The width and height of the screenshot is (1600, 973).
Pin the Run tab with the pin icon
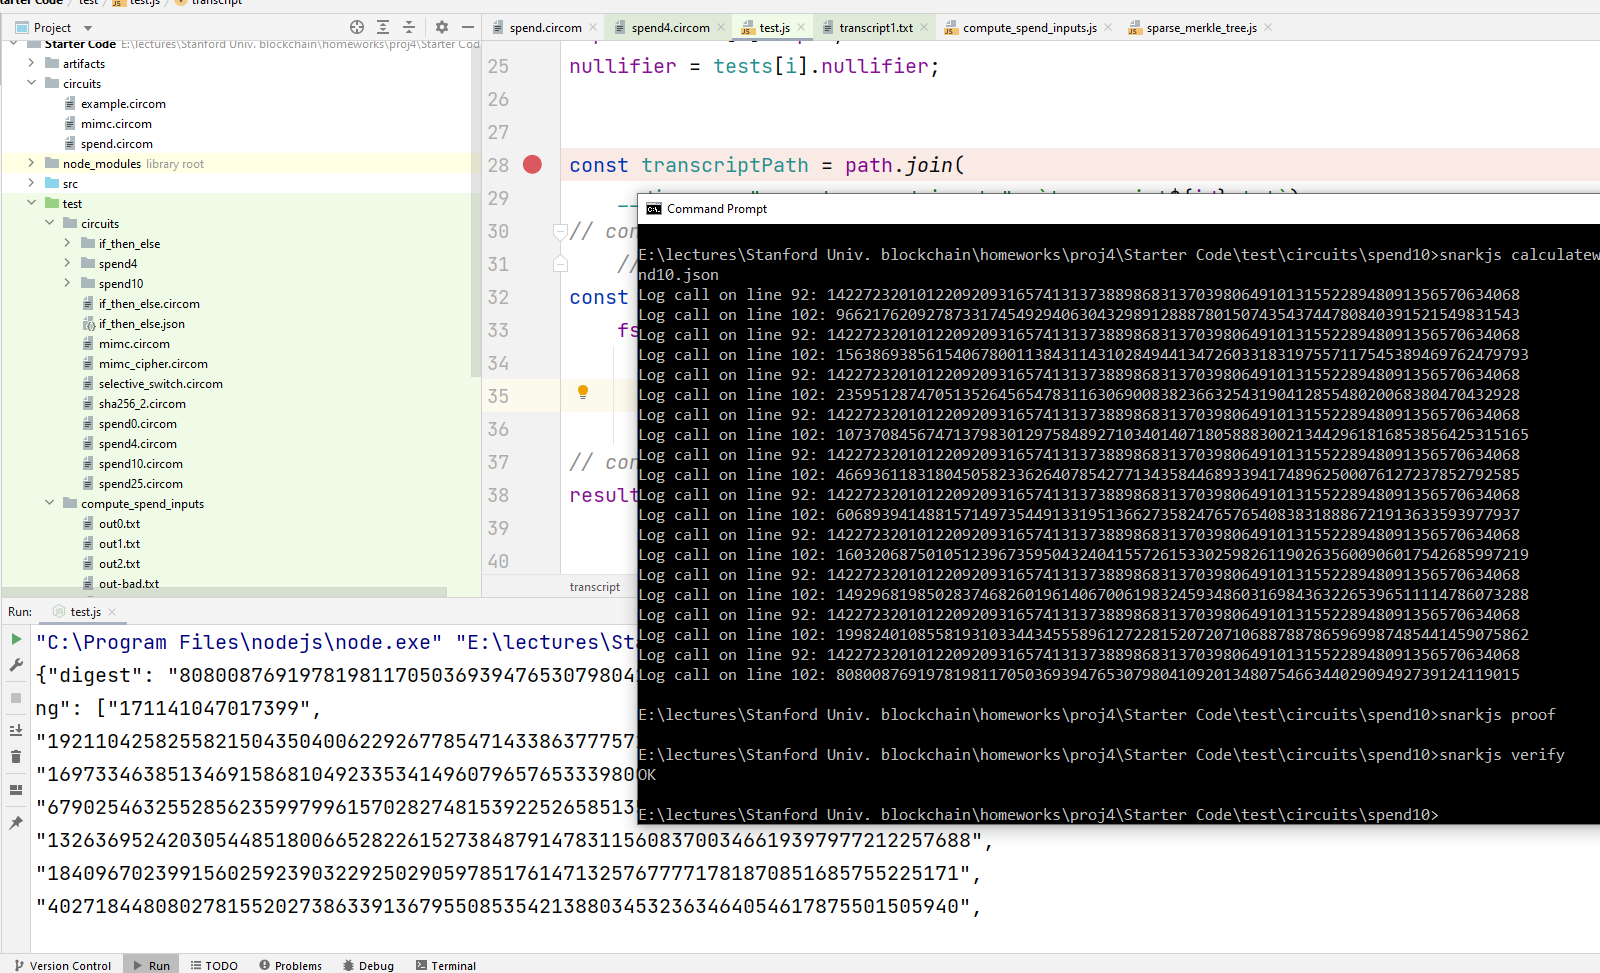[x=16, y=823]
